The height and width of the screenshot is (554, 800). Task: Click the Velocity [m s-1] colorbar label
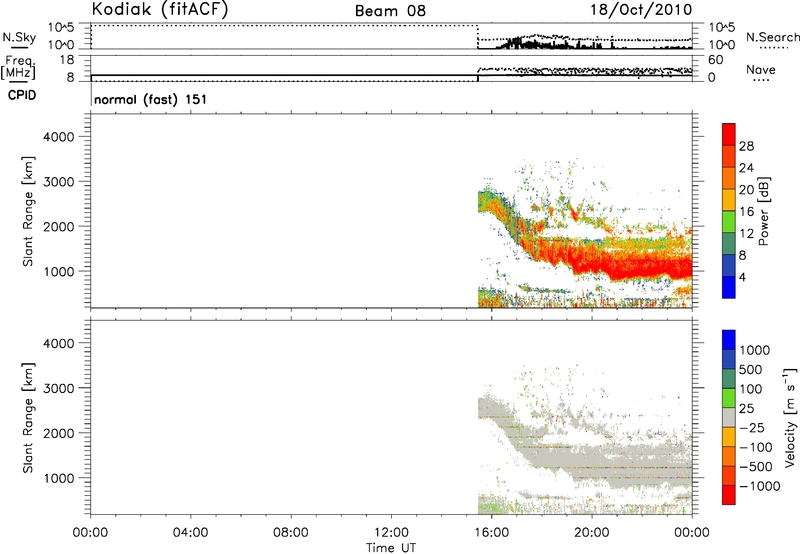coord(790,417)
